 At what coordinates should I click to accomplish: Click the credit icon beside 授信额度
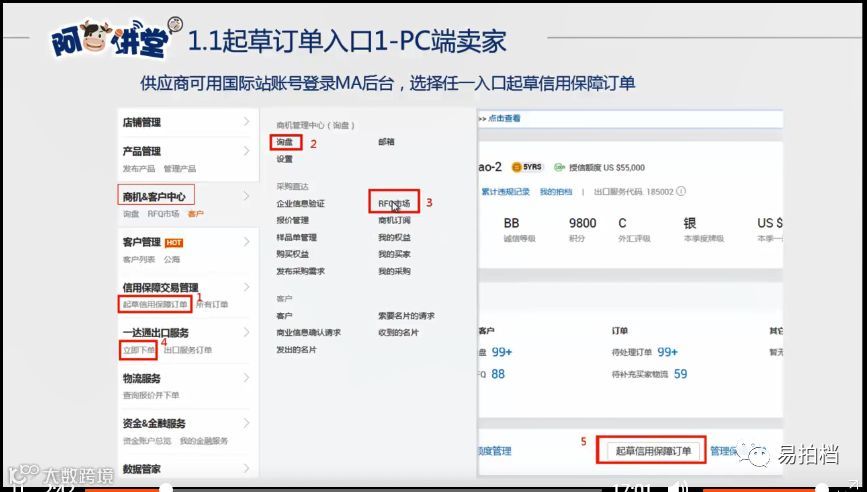560,167
